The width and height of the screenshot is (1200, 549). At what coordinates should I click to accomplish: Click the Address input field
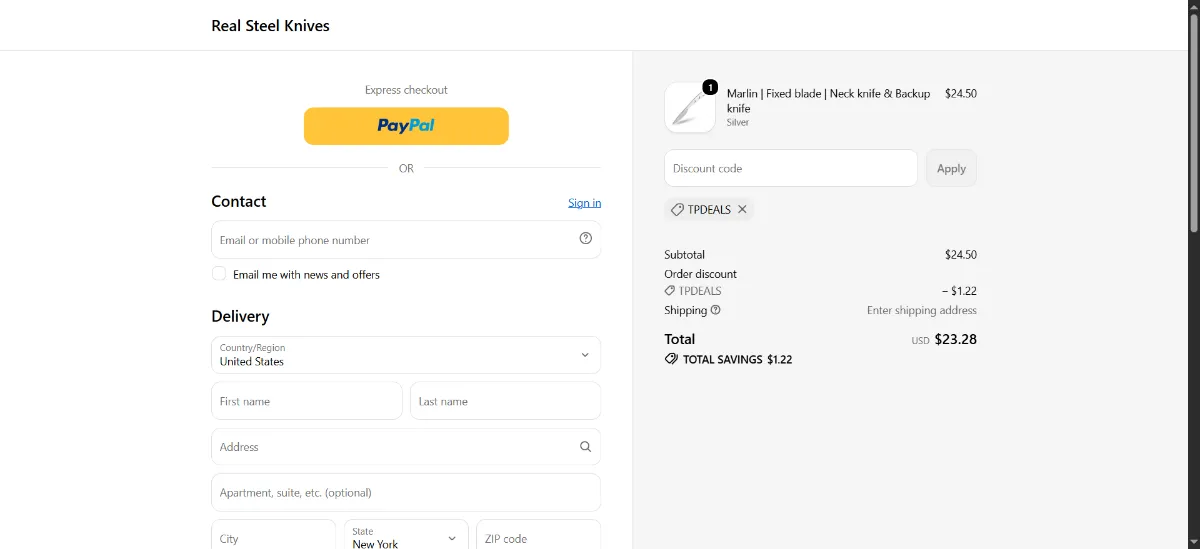pos(406,447)
